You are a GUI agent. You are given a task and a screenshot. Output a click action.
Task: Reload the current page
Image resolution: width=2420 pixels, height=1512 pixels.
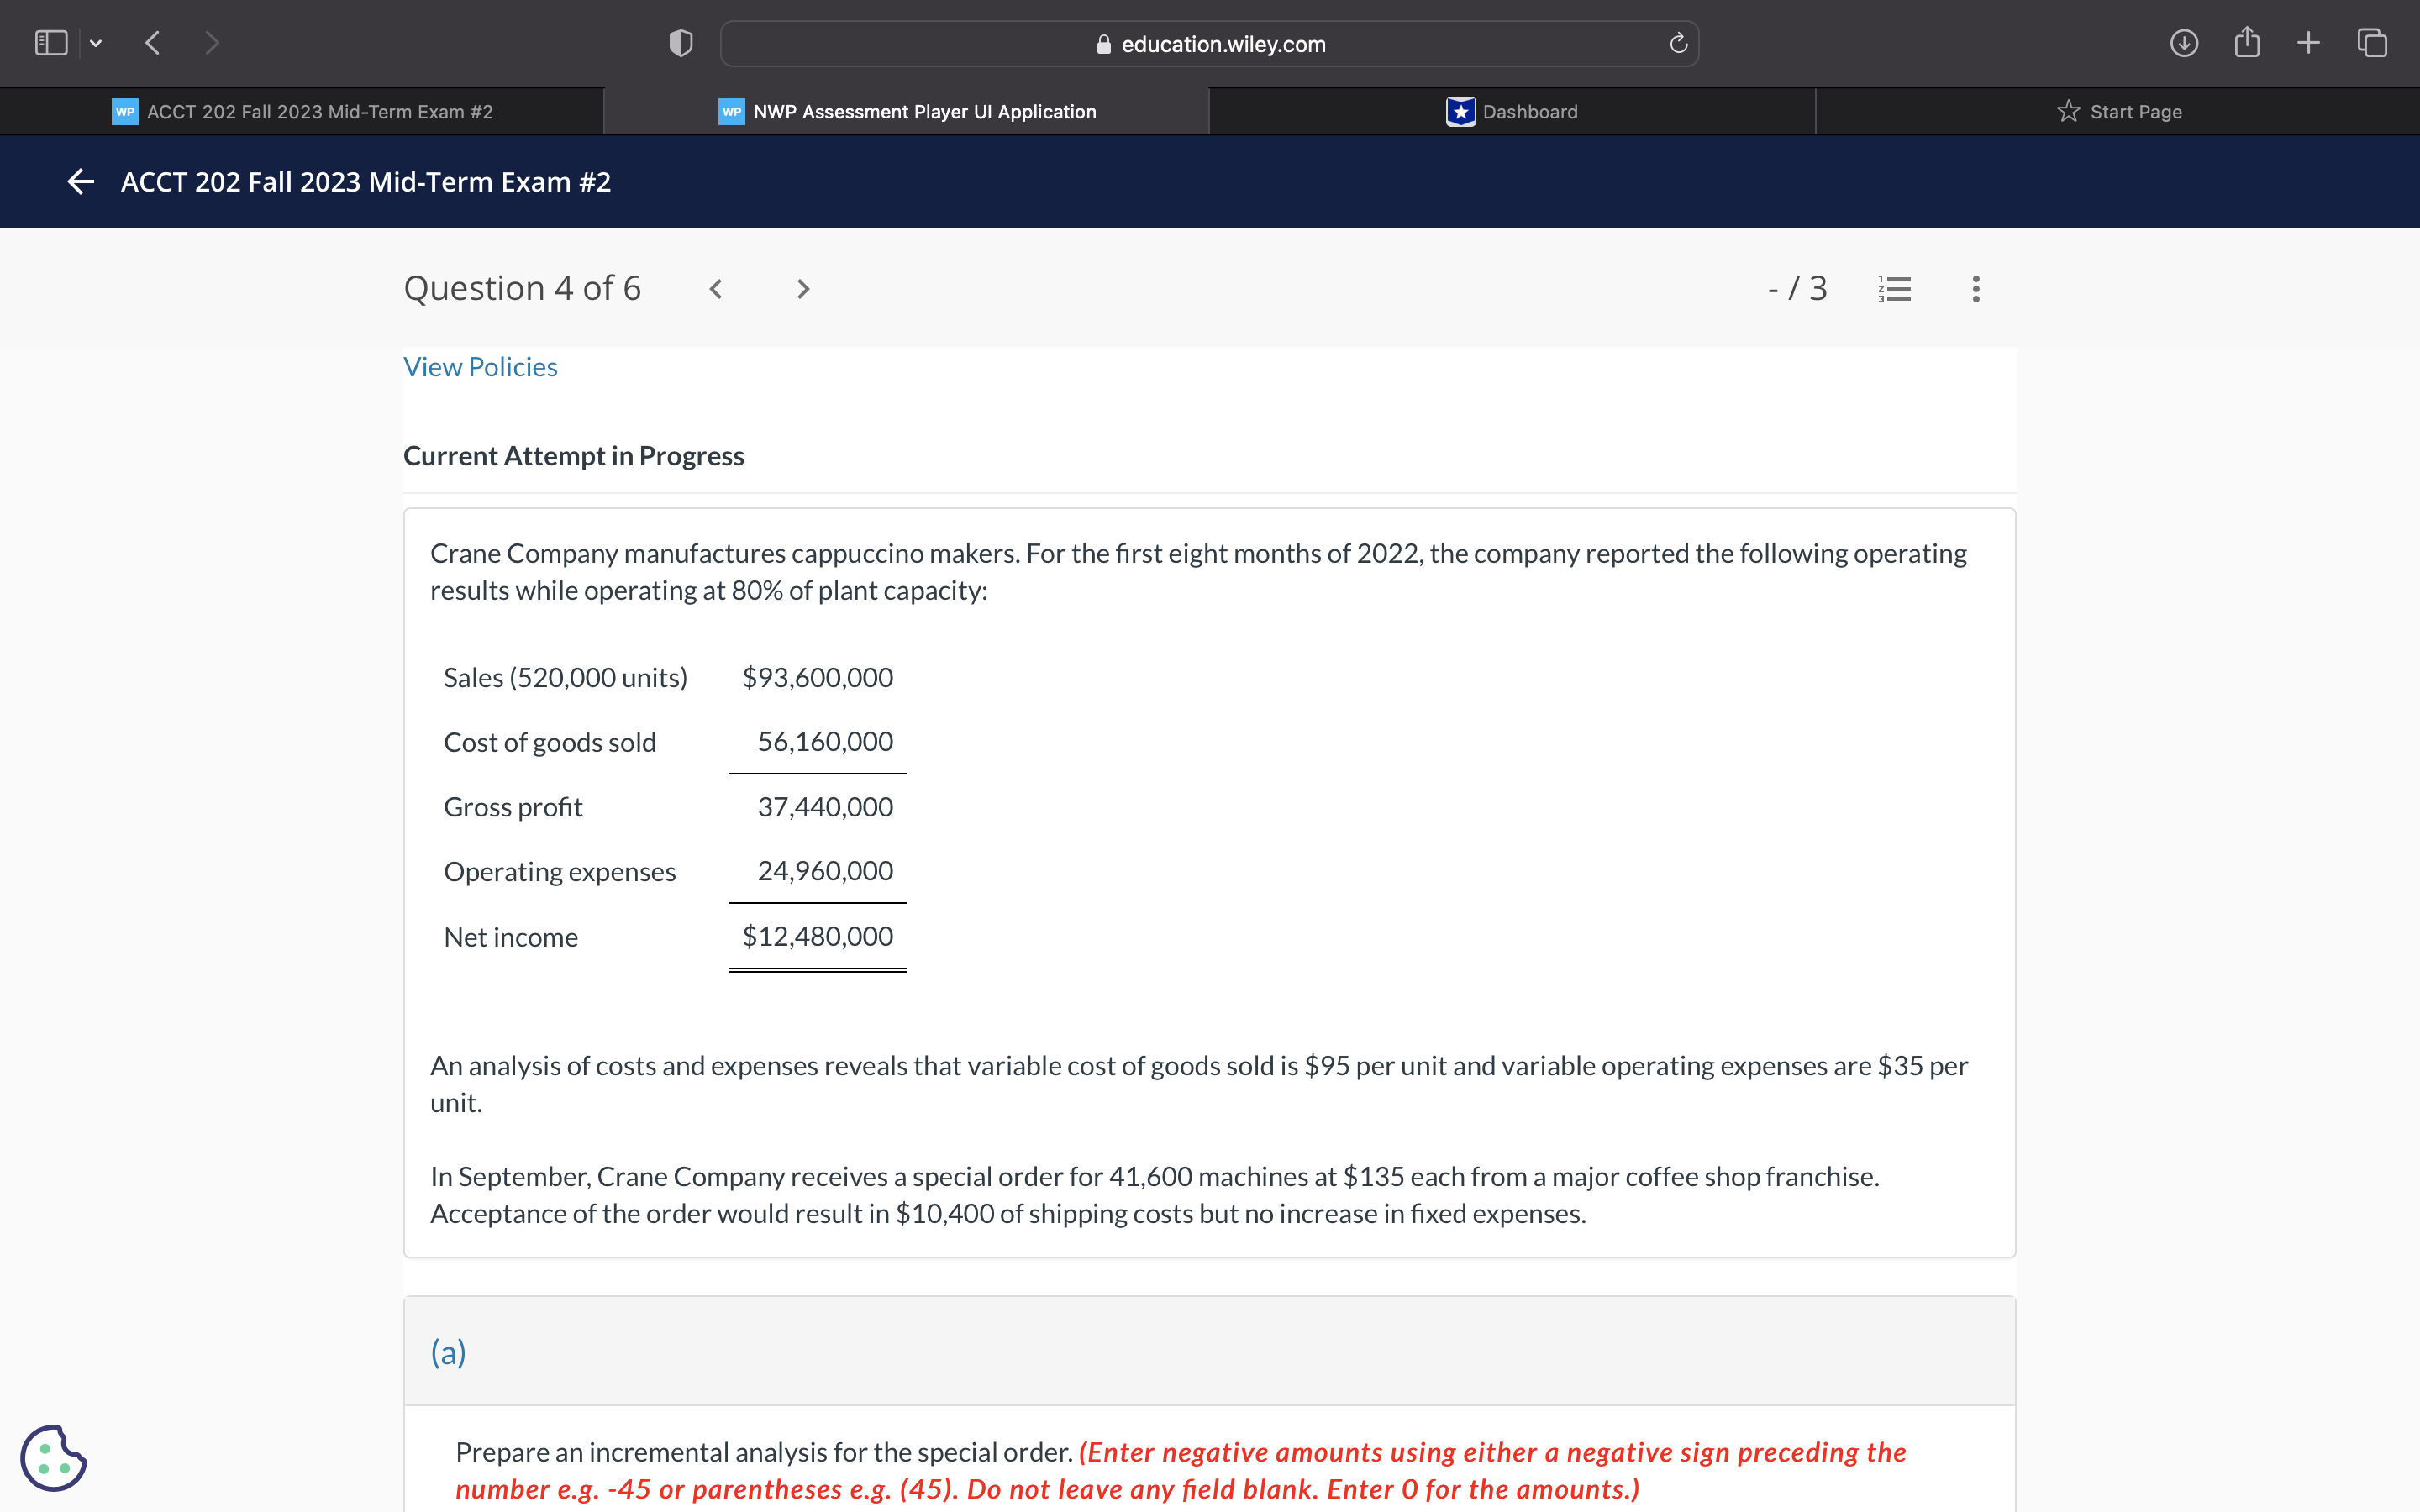pos(1678,43)
